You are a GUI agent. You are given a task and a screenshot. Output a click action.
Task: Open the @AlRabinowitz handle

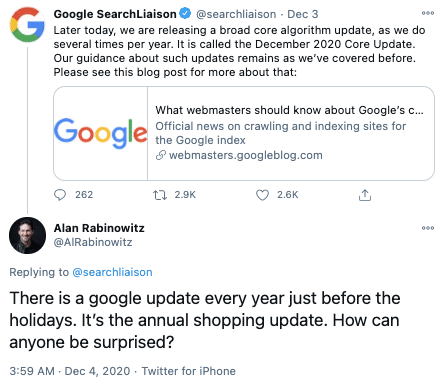[x=93, y=242]
